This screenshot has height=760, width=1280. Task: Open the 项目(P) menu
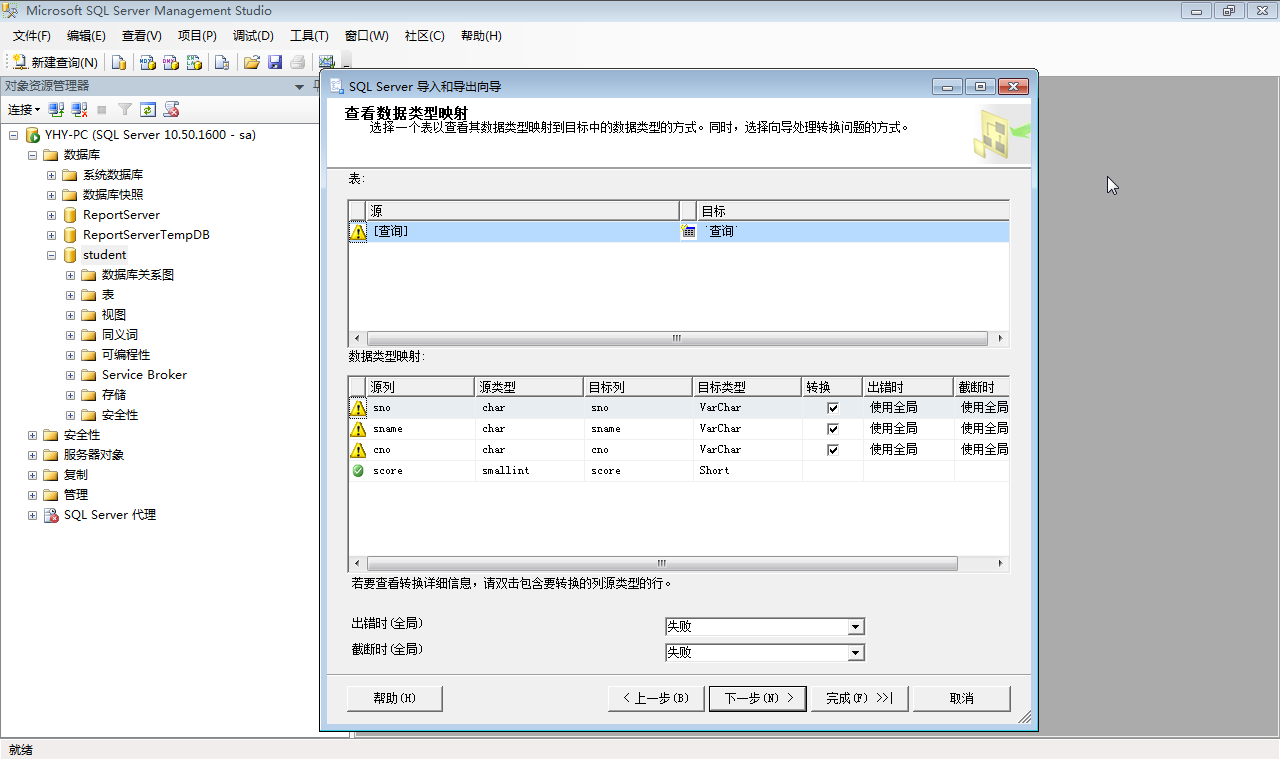pos(197,35)
